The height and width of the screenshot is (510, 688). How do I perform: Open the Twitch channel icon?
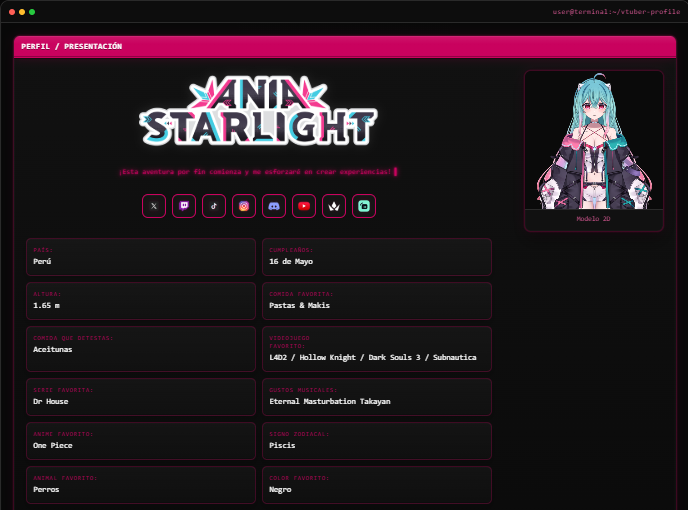pyautogui.click(x=184, y=206)
